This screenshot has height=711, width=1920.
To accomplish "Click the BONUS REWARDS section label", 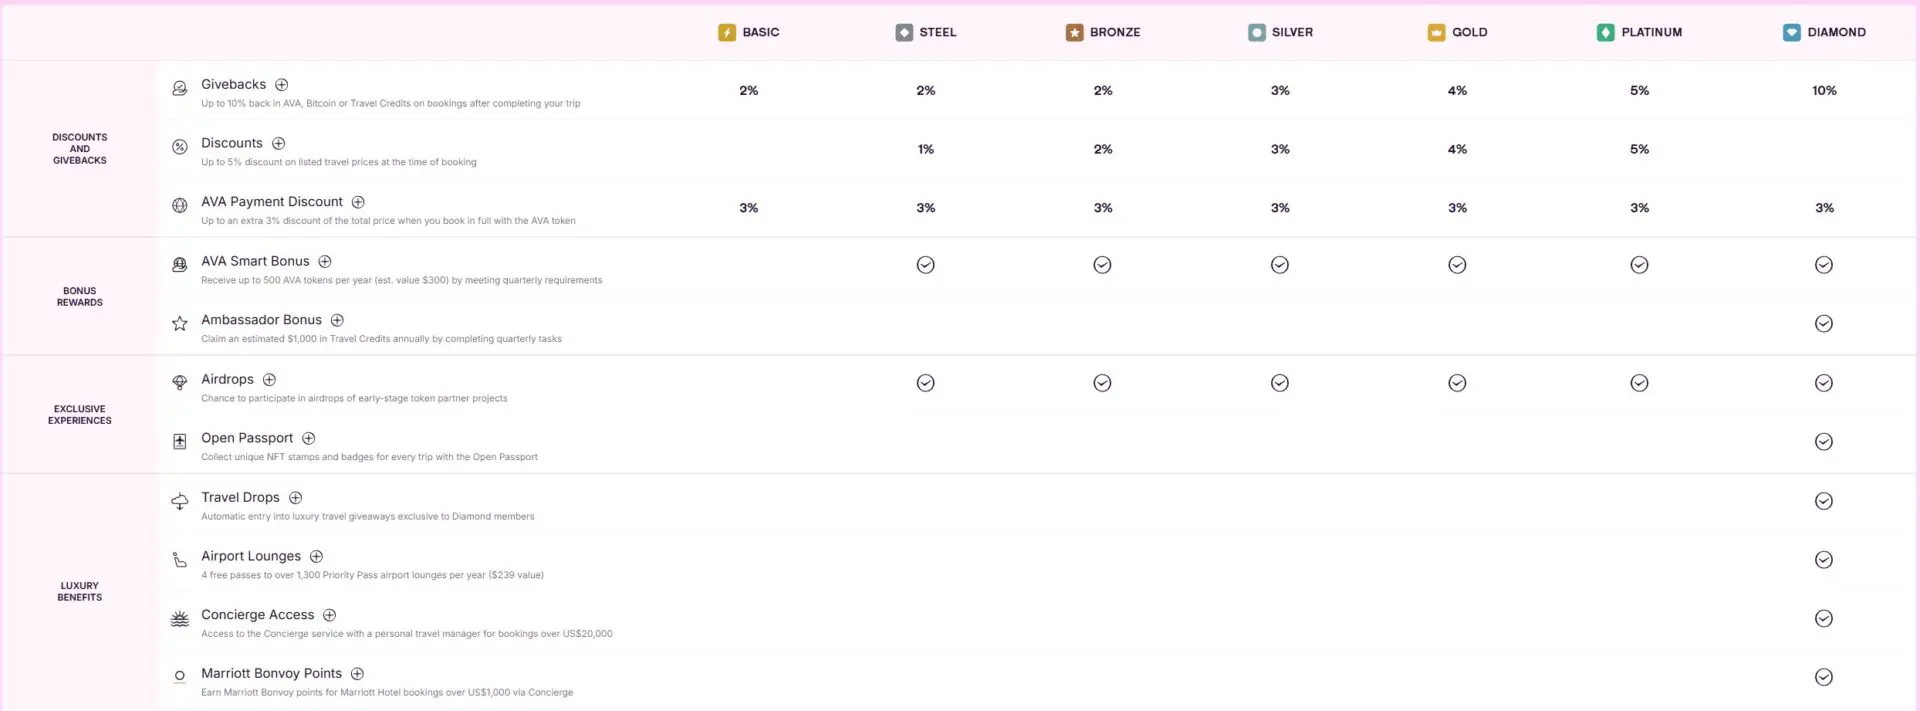I will (x=80, y=297).
